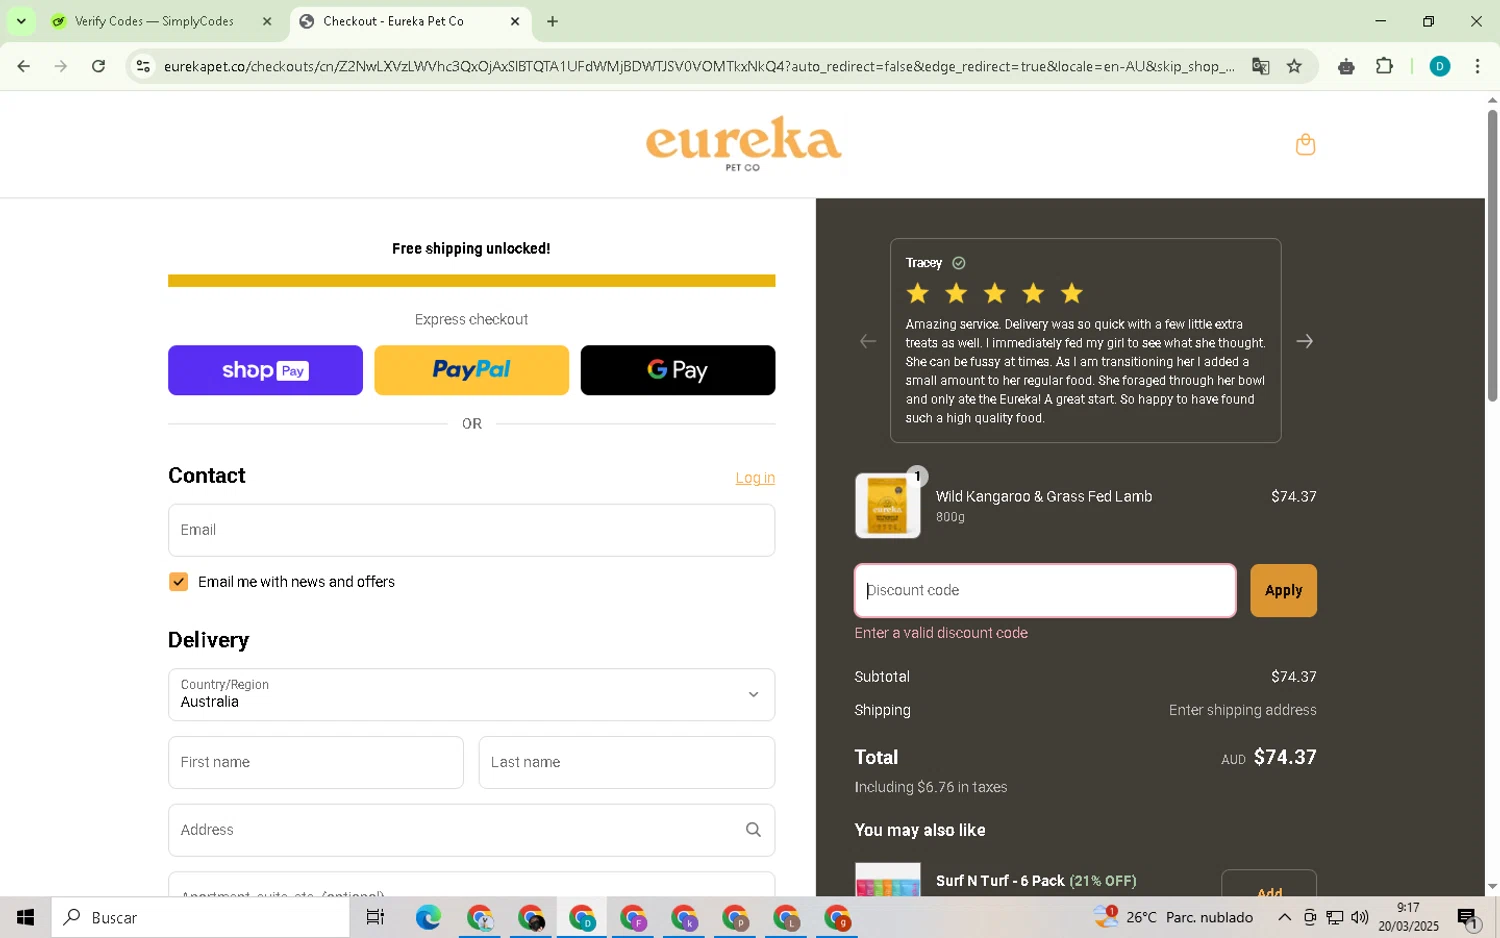This screenshot has height=938, width=1500.
Task: Expand the Country/Region dropdown
Action: 471,694
